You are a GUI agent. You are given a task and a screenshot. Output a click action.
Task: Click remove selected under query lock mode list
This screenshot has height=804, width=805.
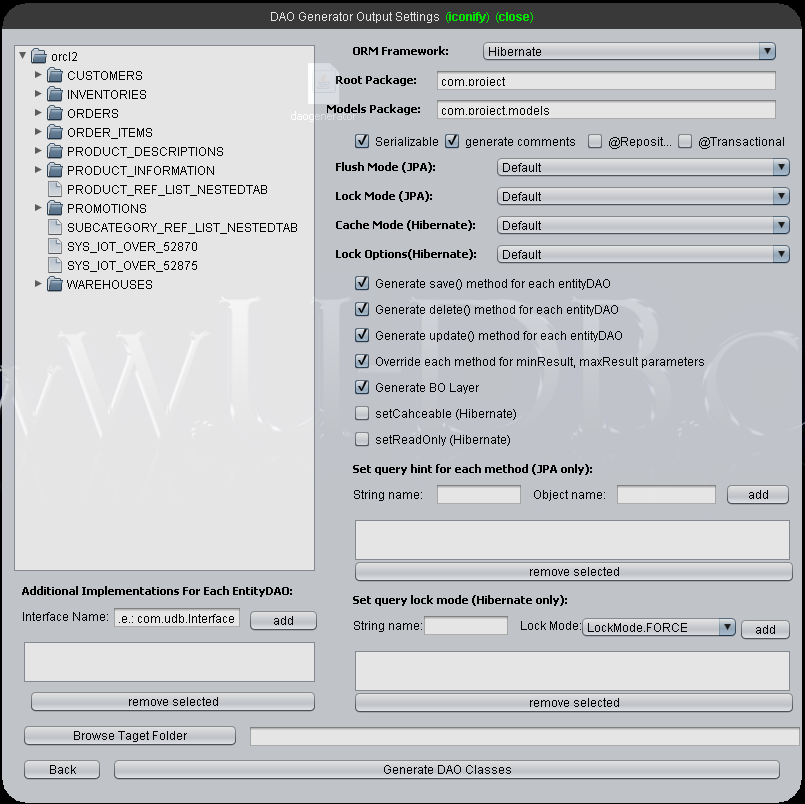574,702
